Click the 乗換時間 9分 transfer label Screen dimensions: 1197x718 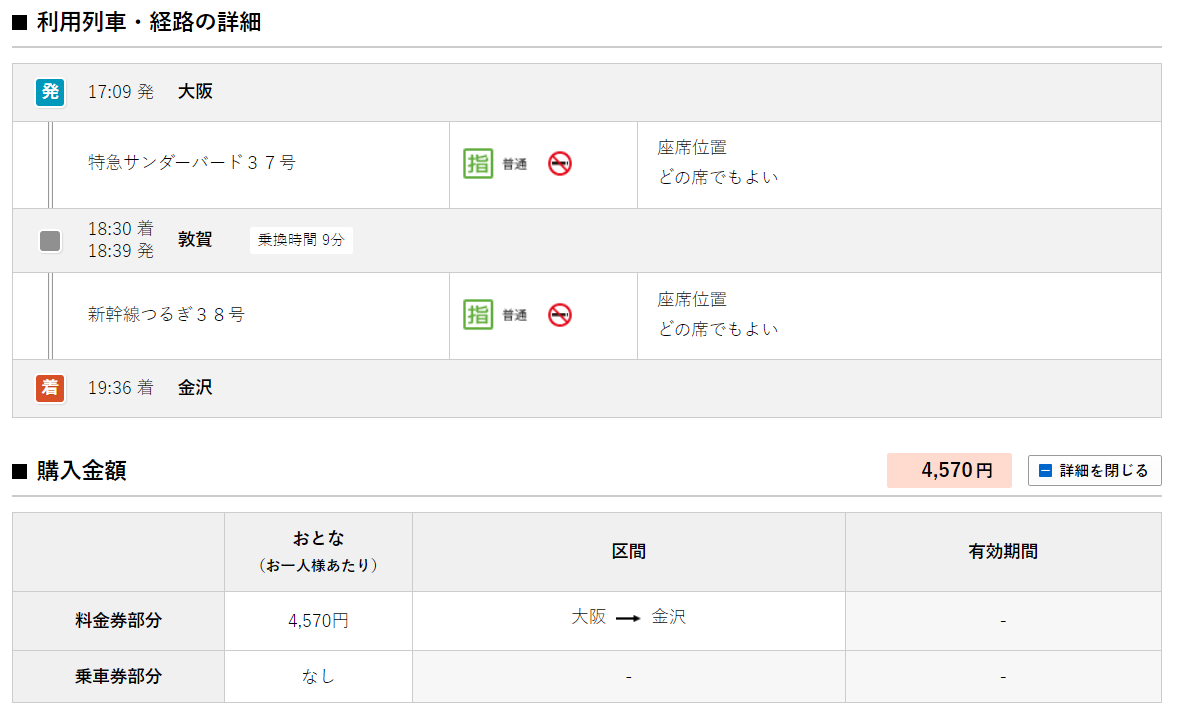(x=301, y=241)
